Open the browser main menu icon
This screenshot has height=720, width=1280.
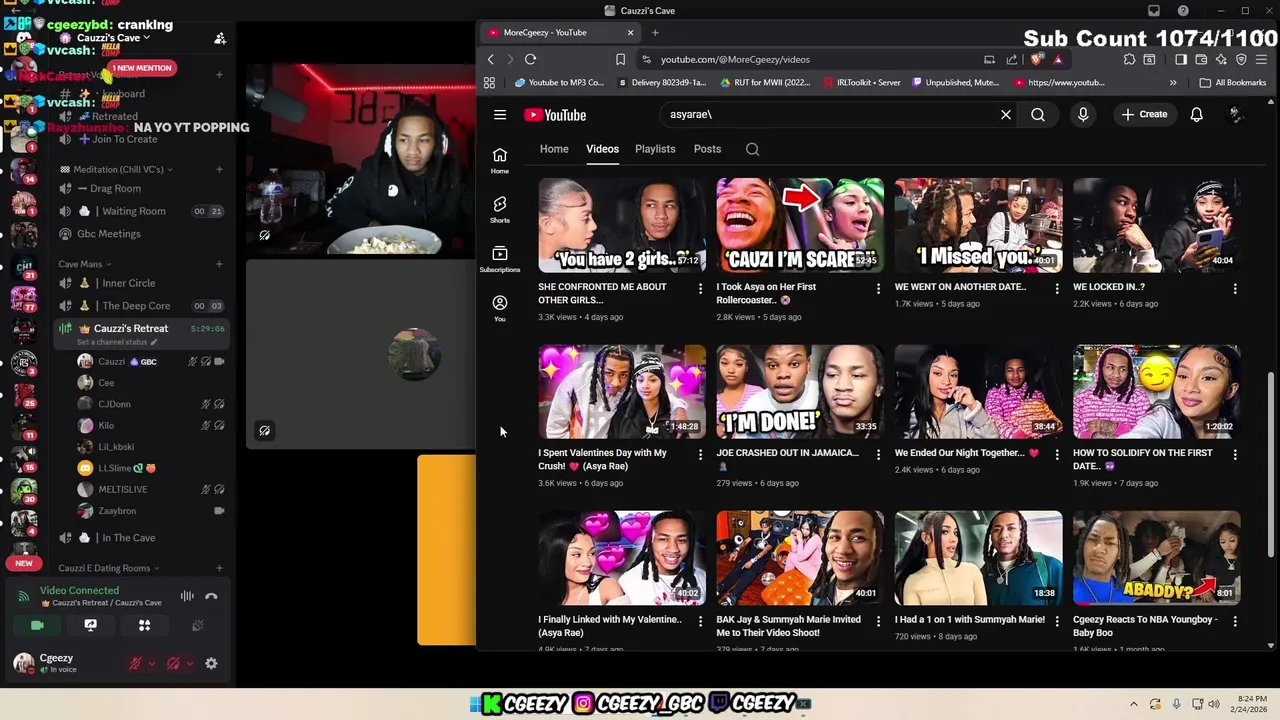(1259, 59)
